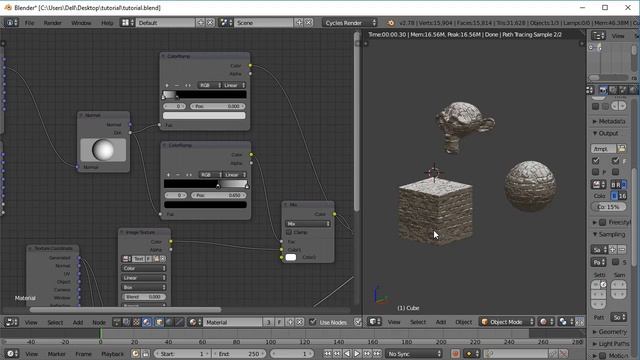Click the Playback timeline menu button

(112, 354)
